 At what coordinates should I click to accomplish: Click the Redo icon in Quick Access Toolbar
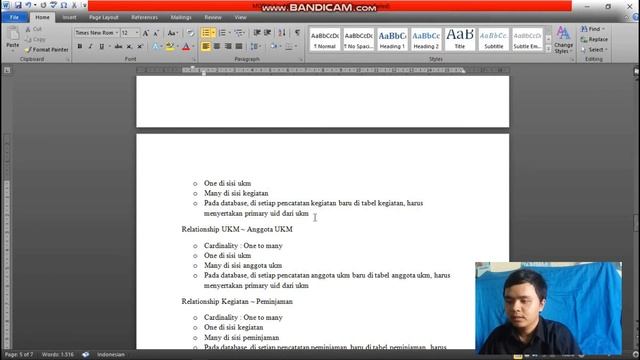(x=43, y=5)
